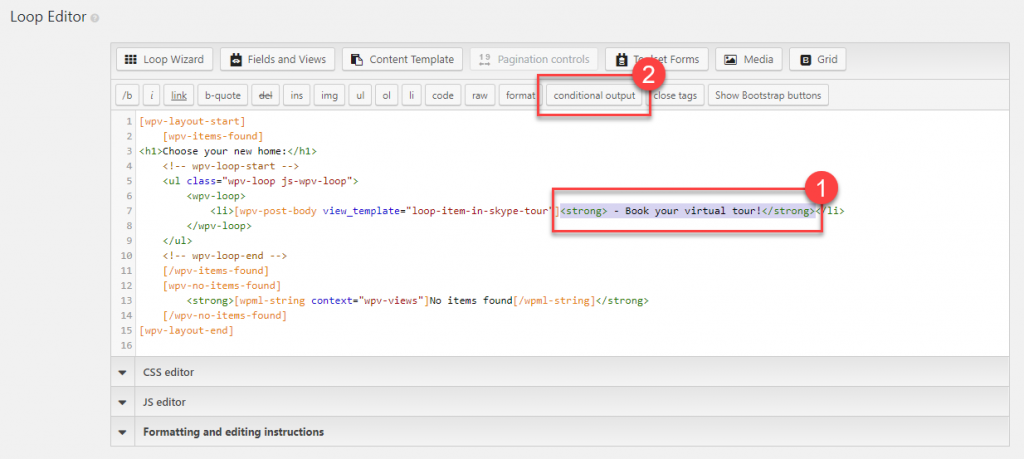Open the Loop Wizard
The width and height of the screenshot is (1024, 459).
(164, 59)
